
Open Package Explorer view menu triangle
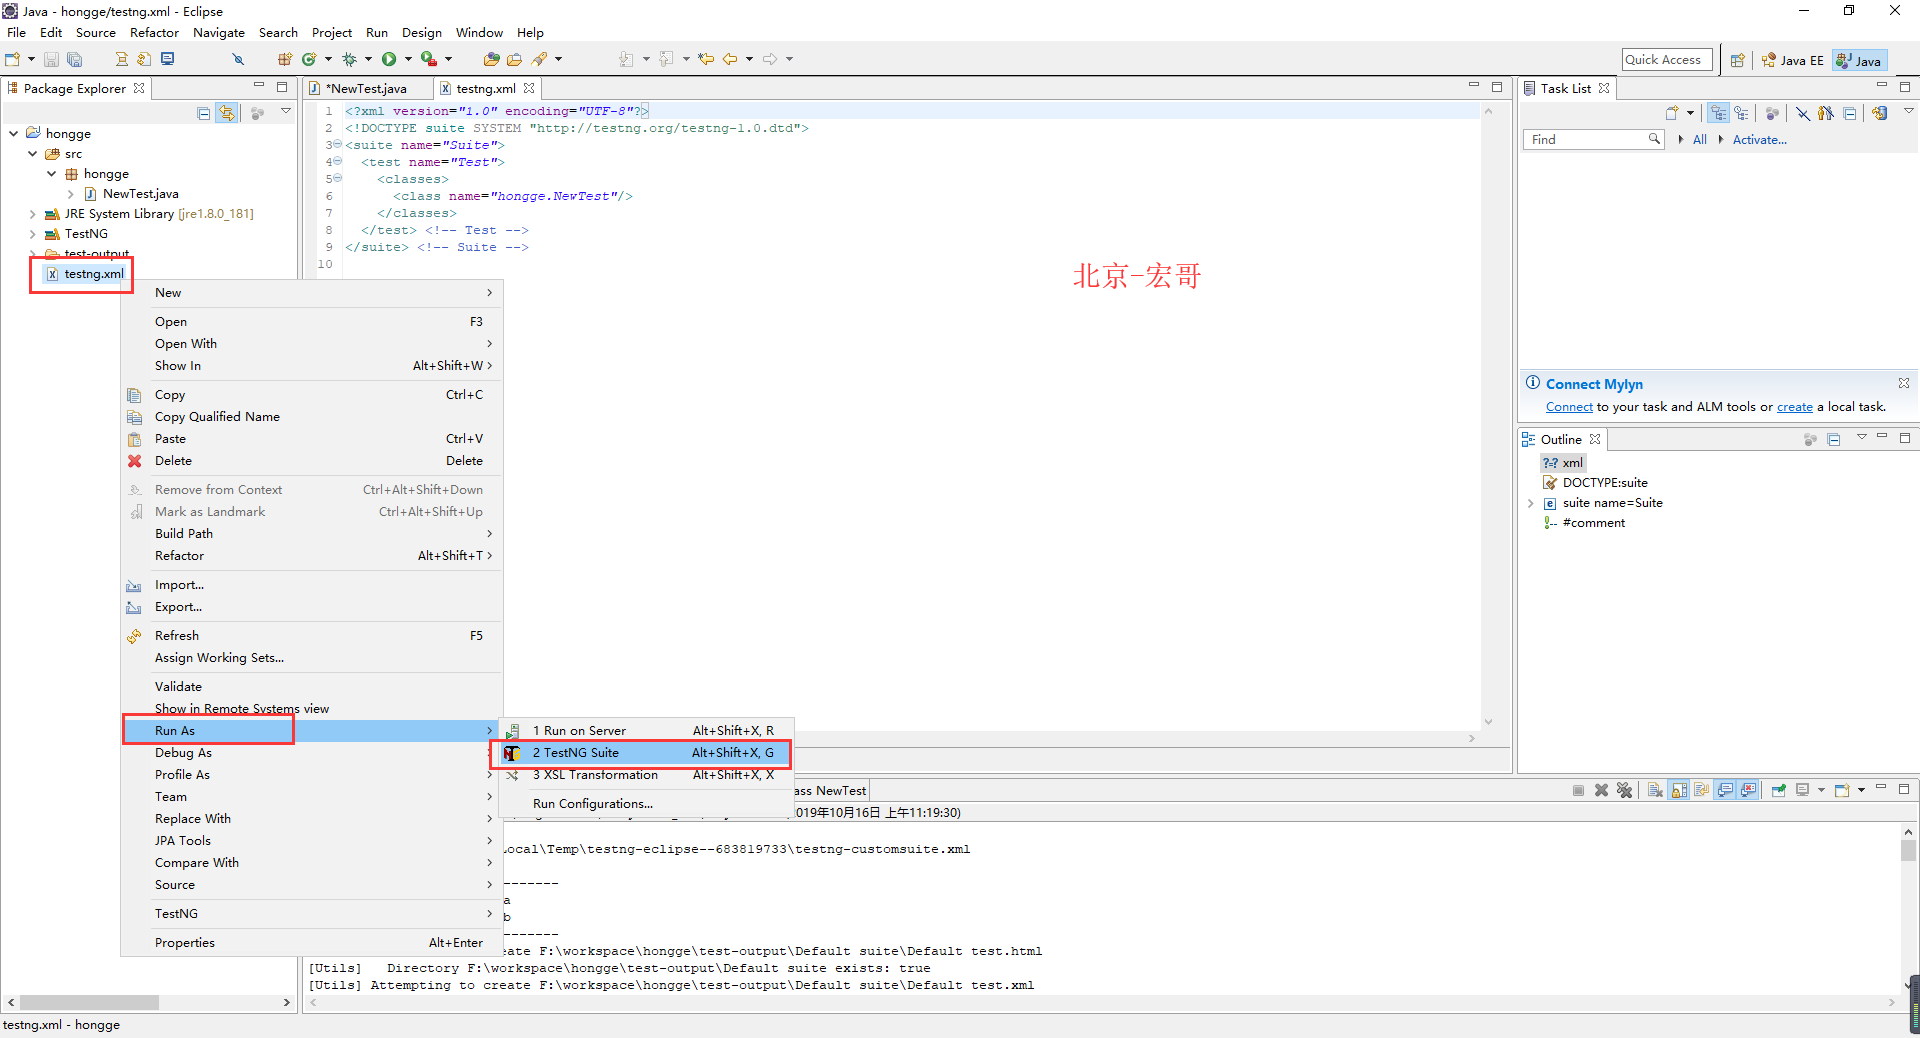pos(286,111)
